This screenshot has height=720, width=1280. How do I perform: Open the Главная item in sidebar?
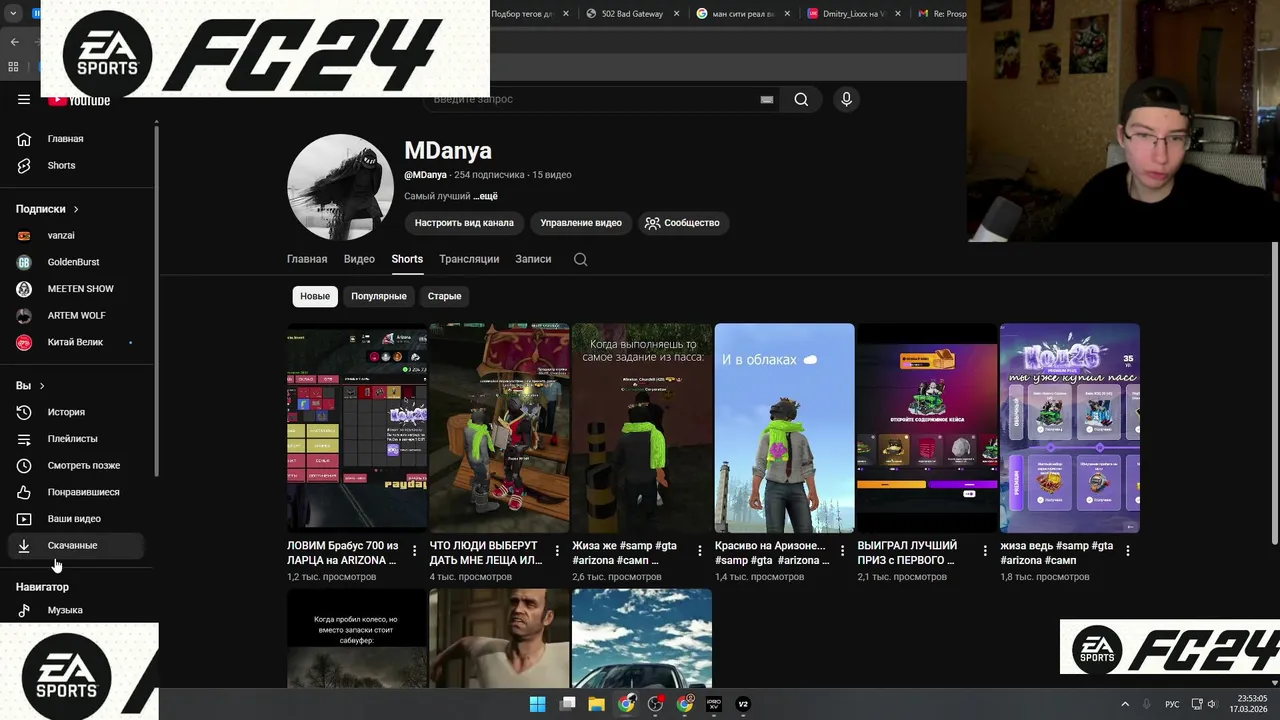click(78, 139)
